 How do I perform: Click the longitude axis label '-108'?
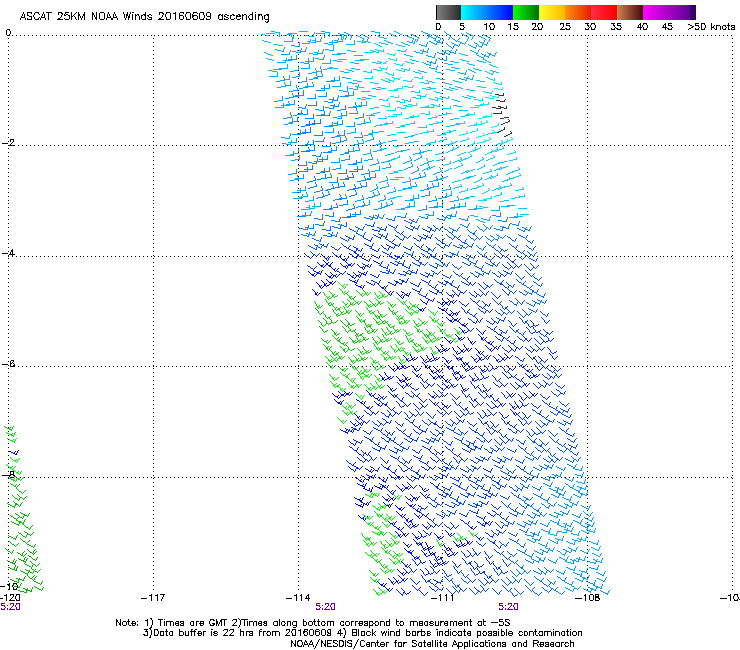588,598
